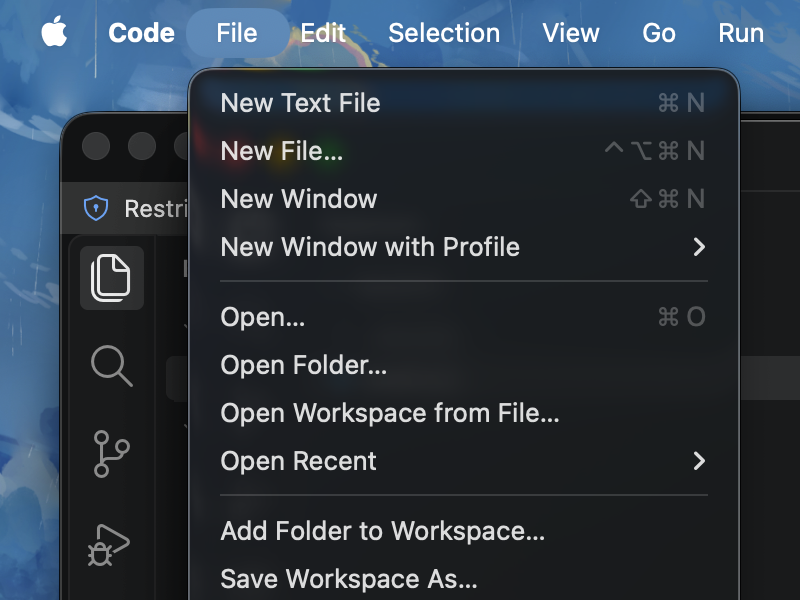Expand New Window with Profile submenu
Image resolution: width=800 pixels, height=600 pixels.
pyautogui.click(x=464, y=247)
